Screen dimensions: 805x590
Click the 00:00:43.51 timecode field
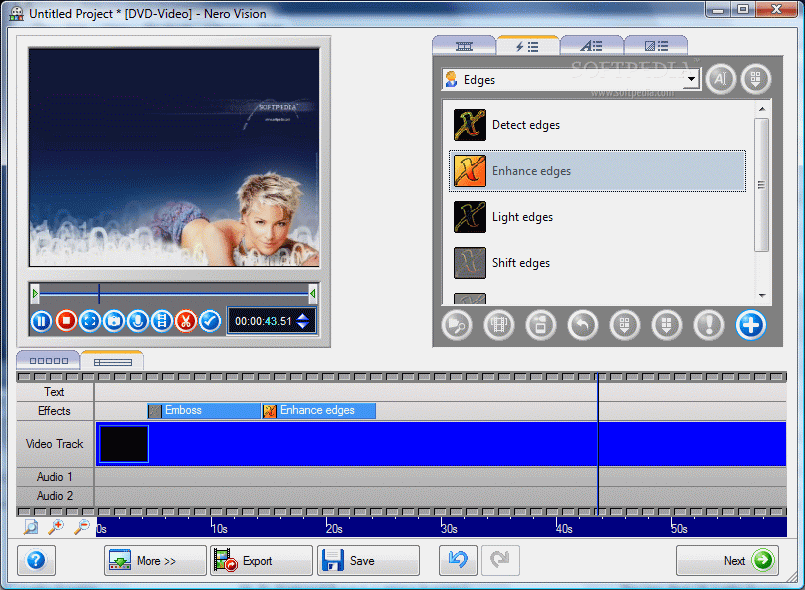[263, 321]
